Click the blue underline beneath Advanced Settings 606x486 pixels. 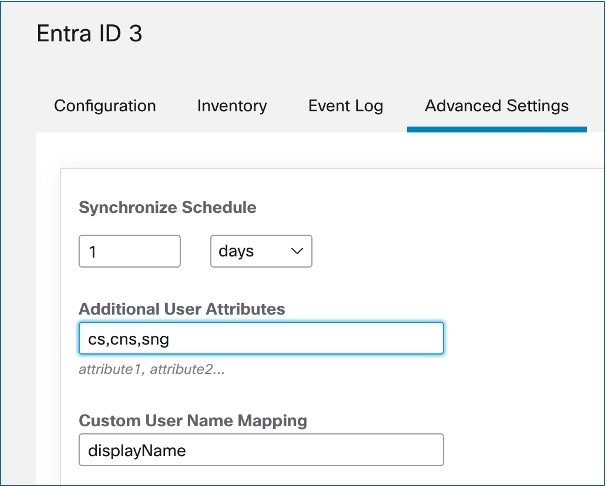tap(497, 129)
